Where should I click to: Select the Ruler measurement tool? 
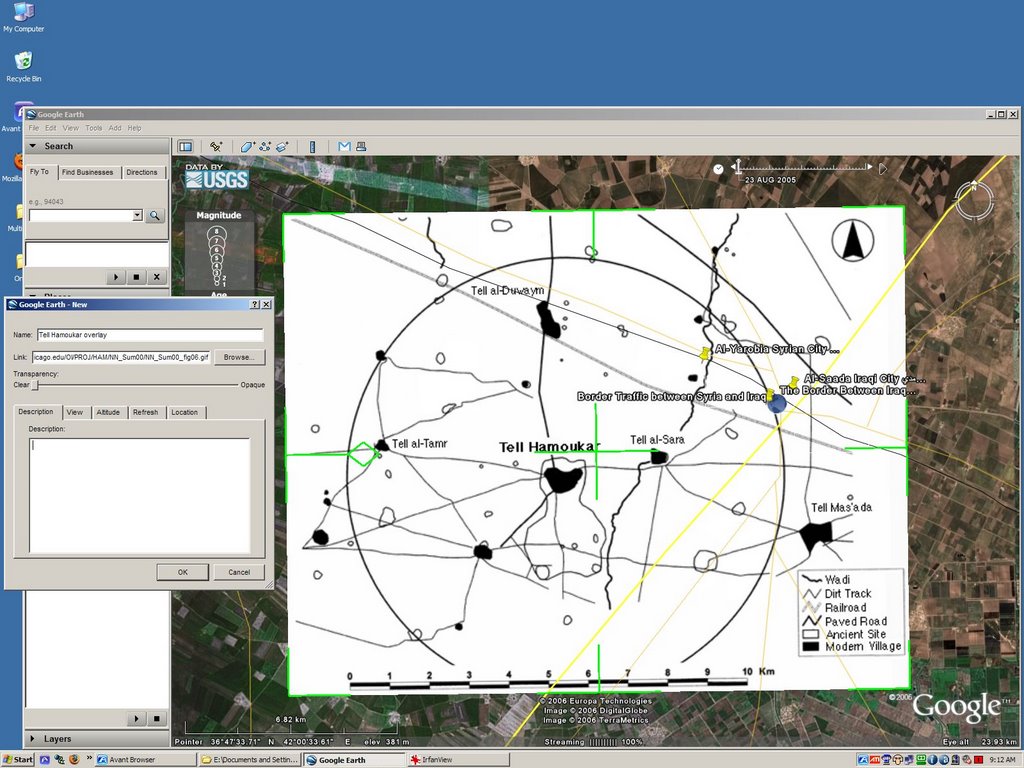[312, 147]
